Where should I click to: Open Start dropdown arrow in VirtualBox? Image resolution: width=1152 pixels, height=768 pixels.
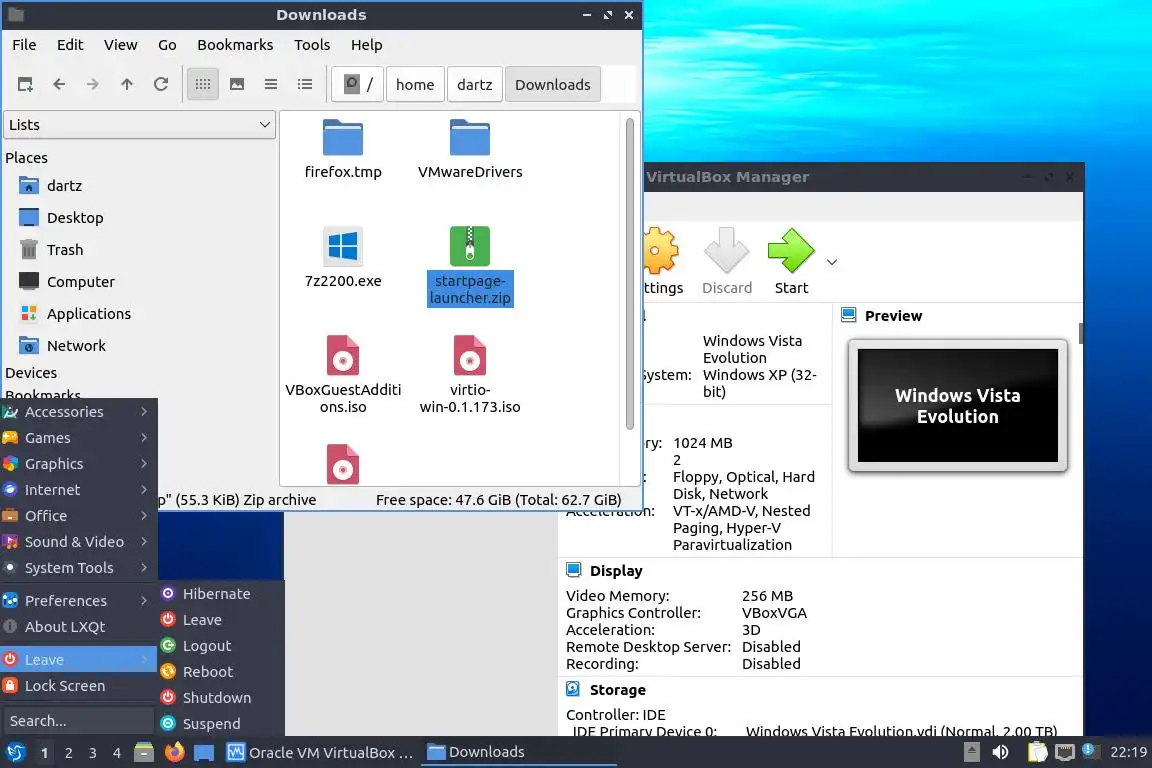[832, 262]
